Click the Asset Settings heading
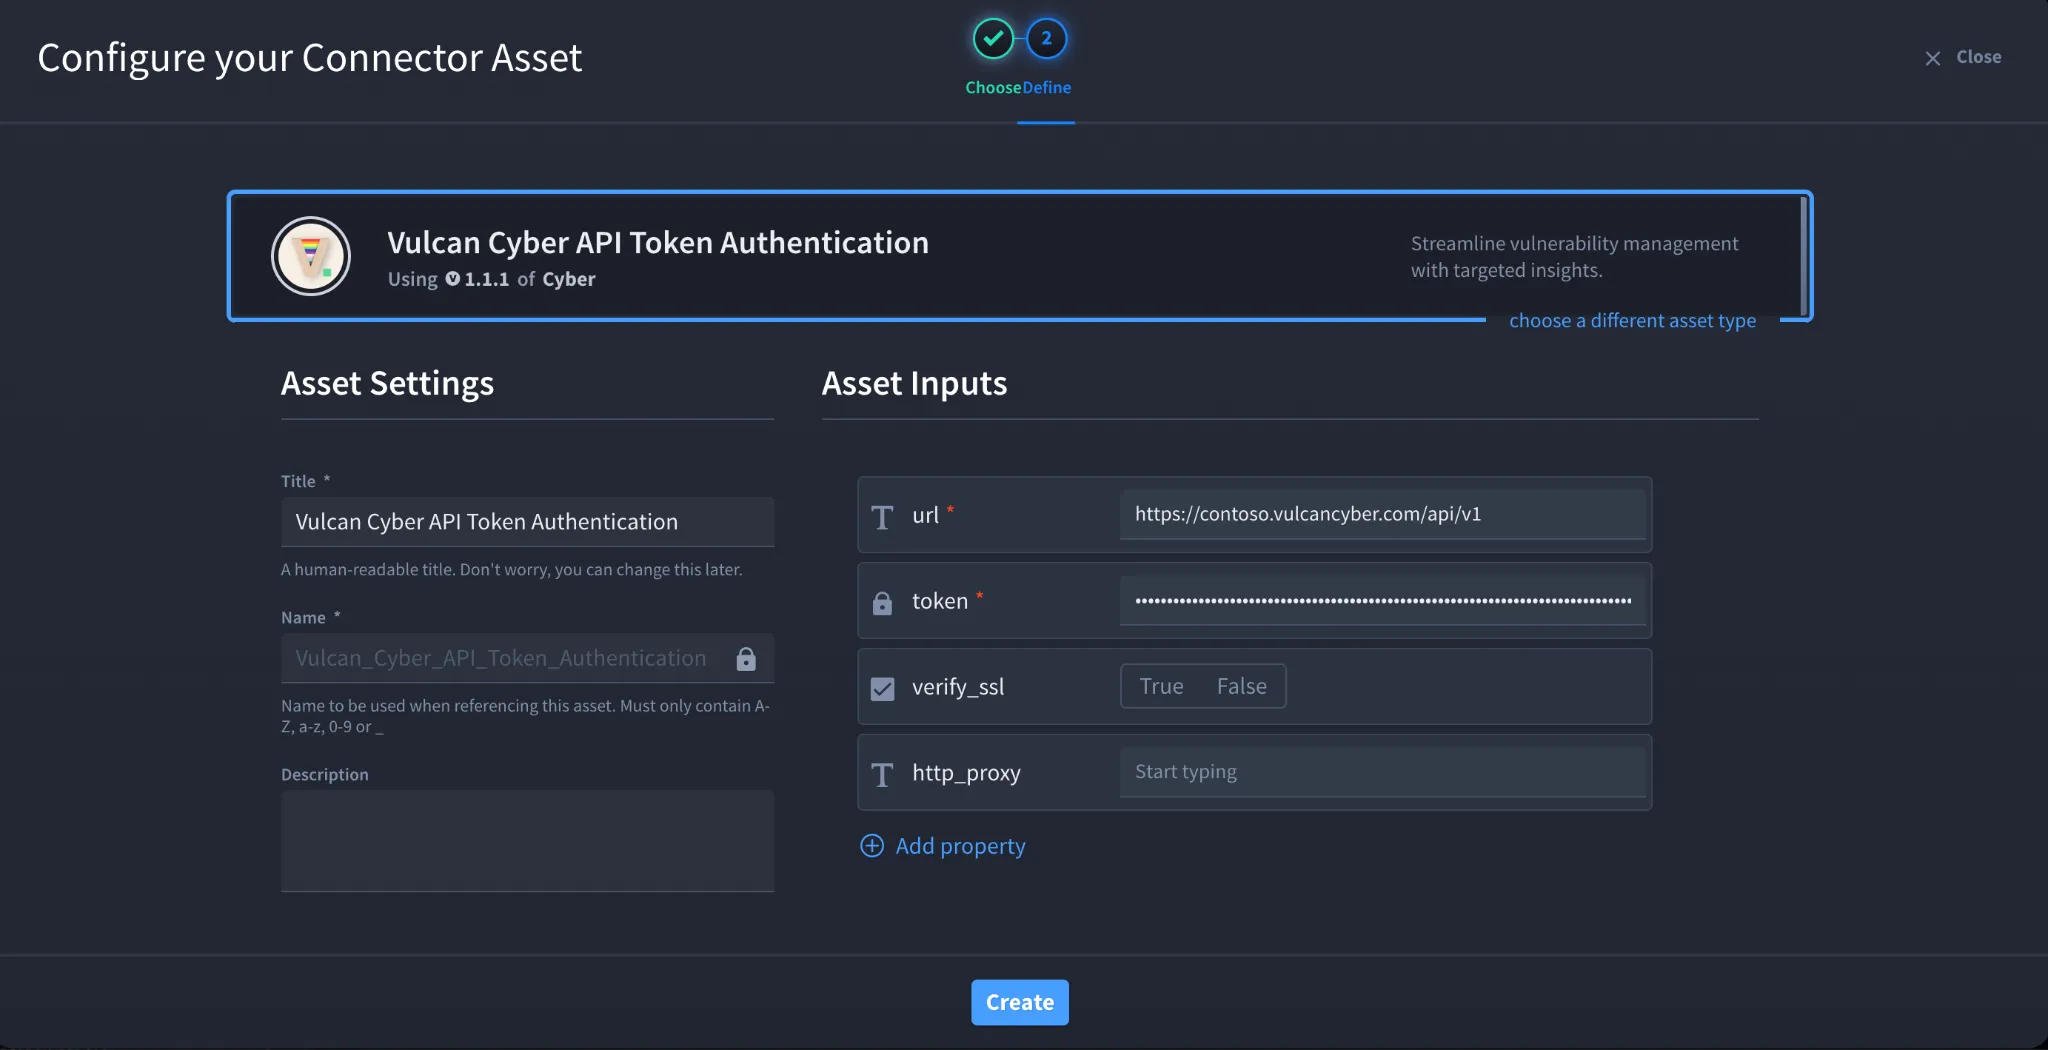The height and width of the screenshot is (1050, 2048). (x=387, y=384)
